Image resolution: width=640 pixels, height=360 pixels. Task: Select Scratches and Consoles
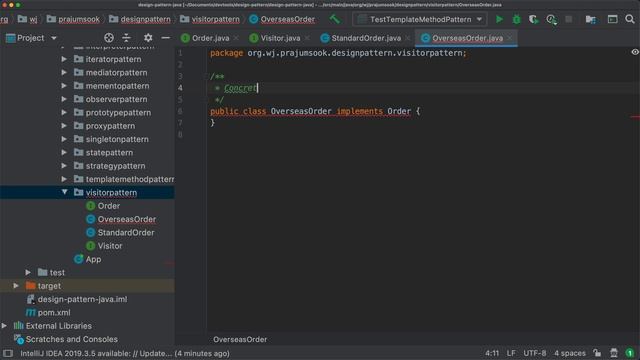pyautogui.click(x=71, y=339)
